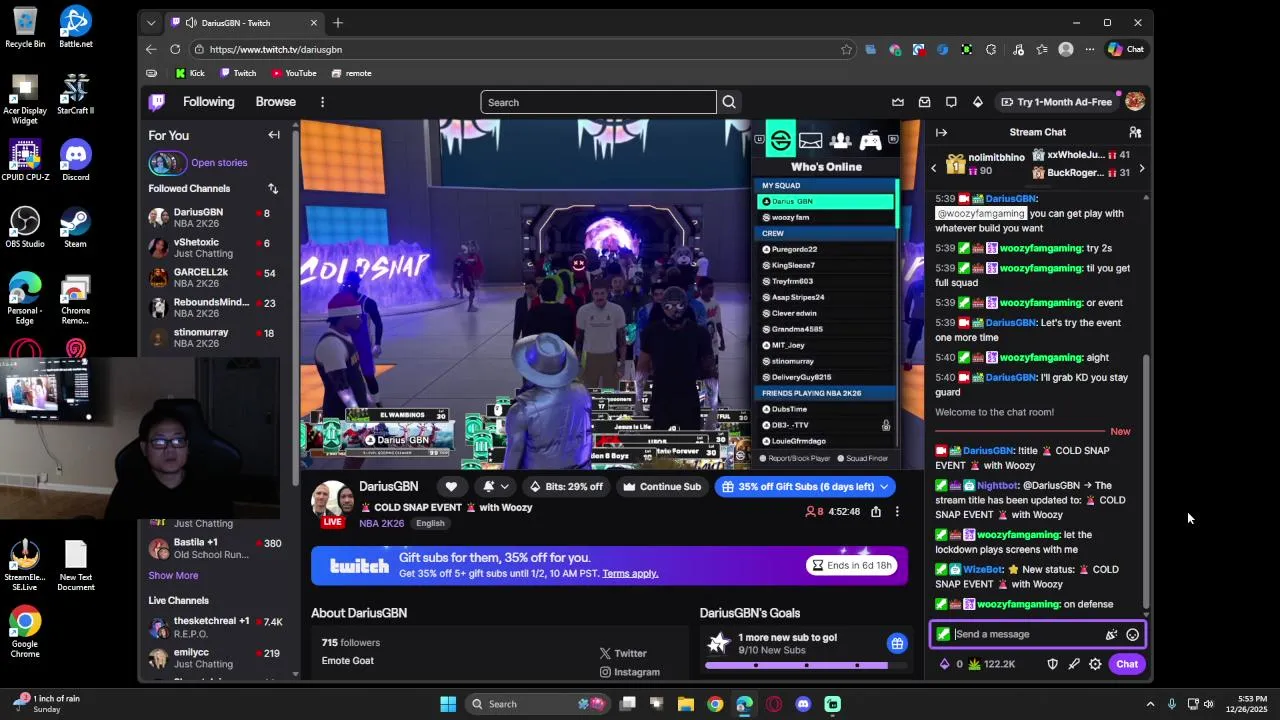Open Whispers speech bubble icon
1280x720 pixels.
[951, 102]
